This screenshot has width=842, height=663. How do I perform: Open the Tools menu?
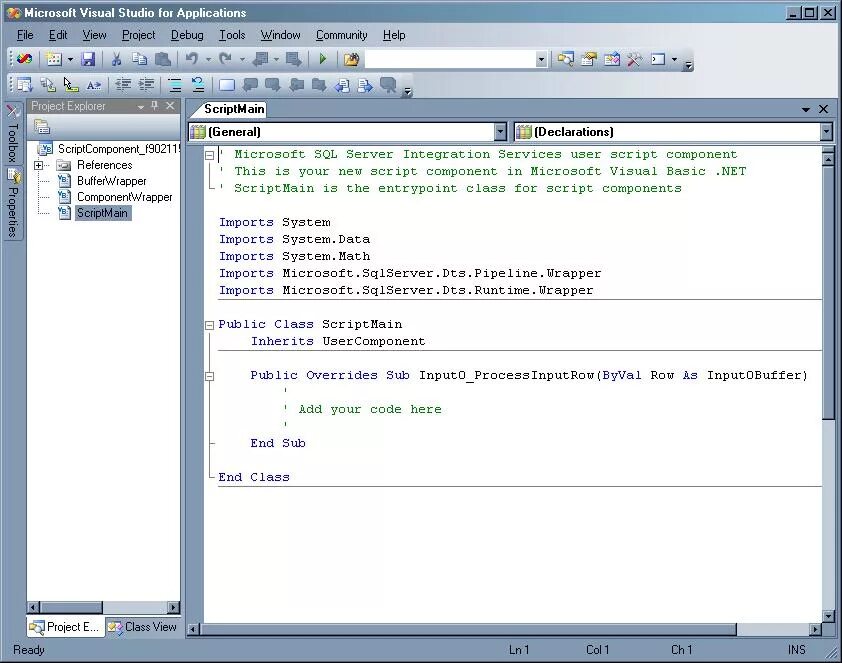[x=232, y=35]
